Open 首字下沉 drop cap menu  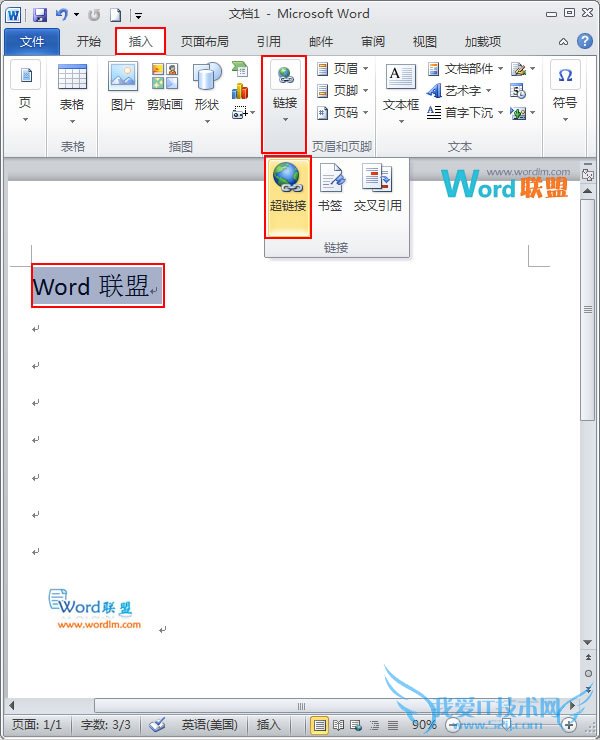click(x=465, y=113)
